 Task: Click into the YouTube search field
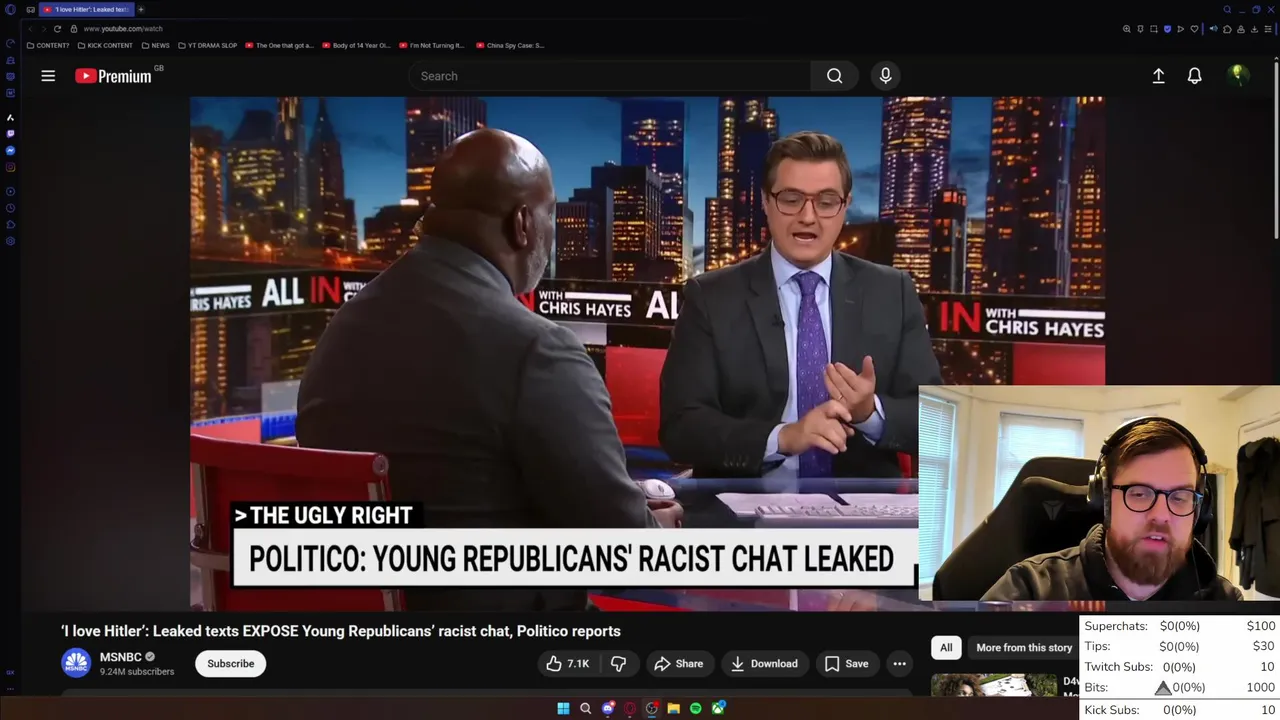coord(610,76)
